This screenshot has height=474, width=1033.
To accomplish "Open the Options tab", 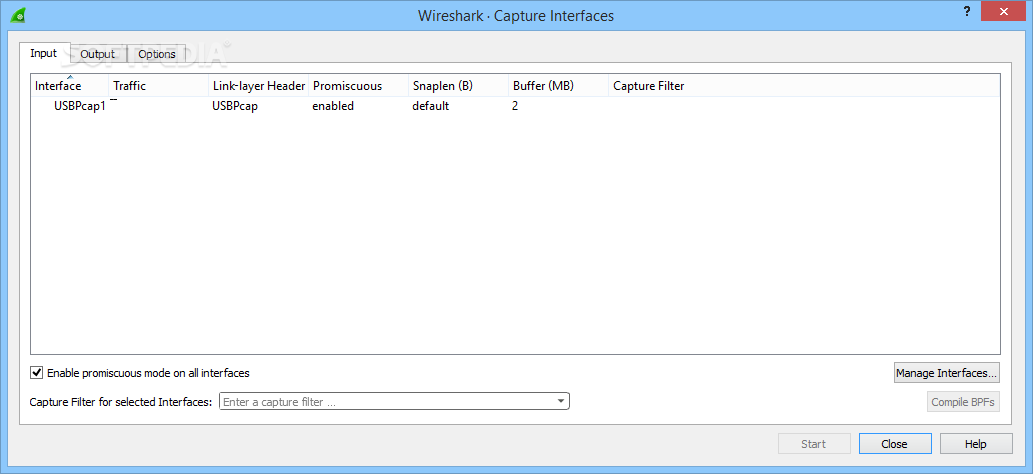I will tap(157, 54).
